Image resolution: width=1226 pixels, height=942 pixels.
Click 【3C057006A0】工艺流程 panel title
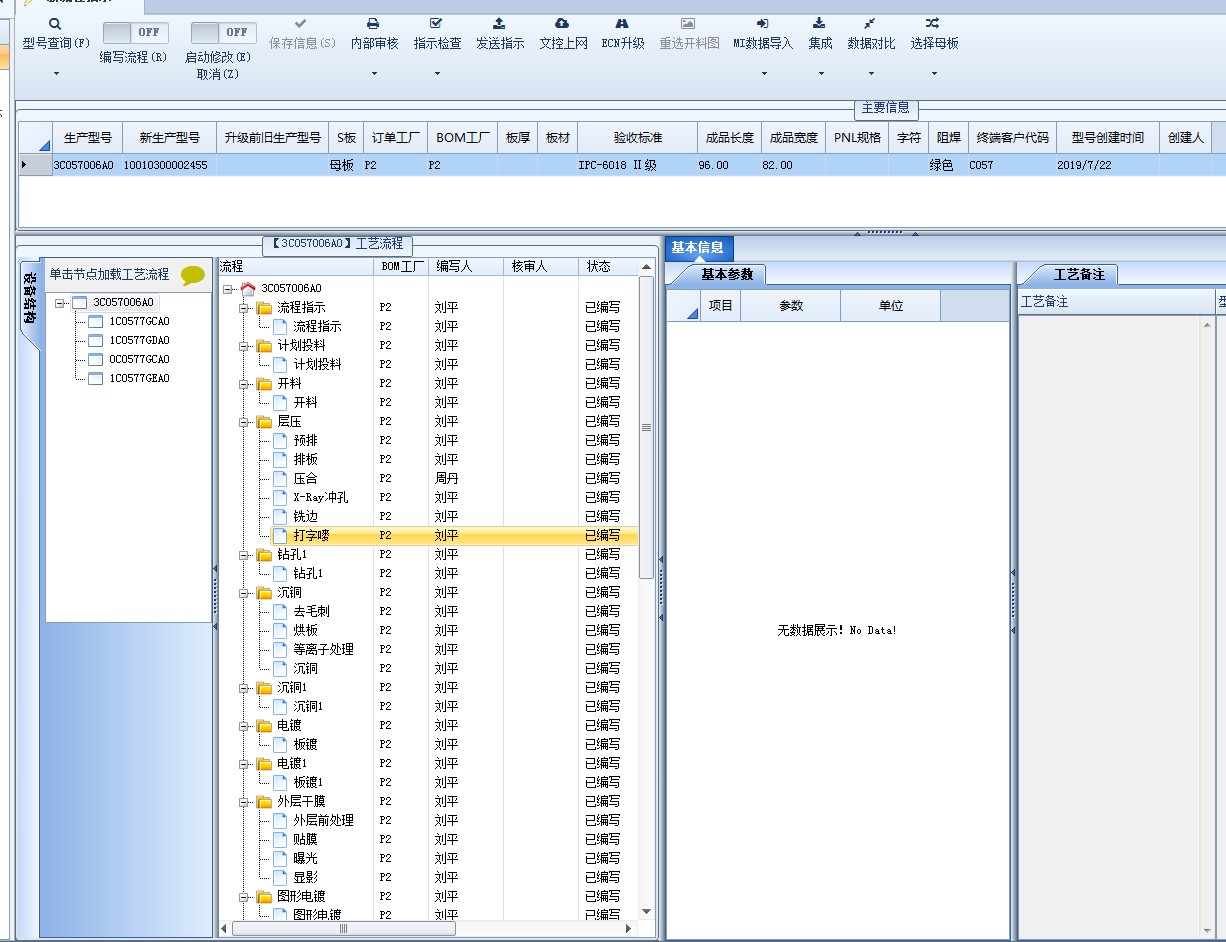click(337, 244)
